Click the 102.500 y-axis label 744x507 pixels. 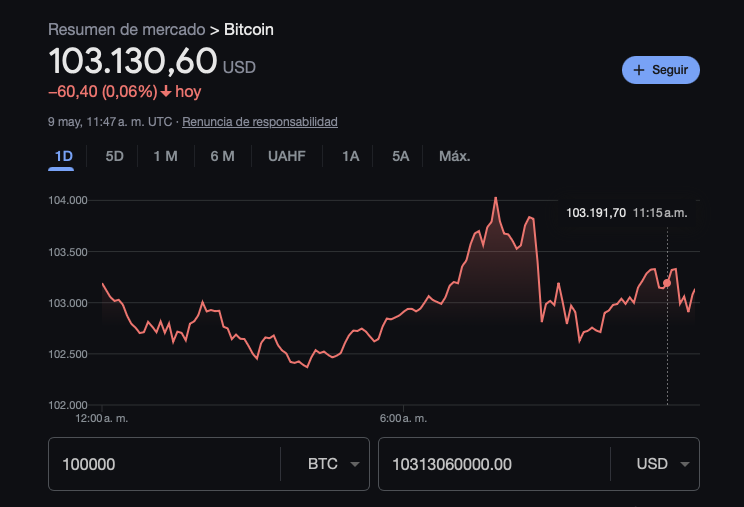[68, 354]
